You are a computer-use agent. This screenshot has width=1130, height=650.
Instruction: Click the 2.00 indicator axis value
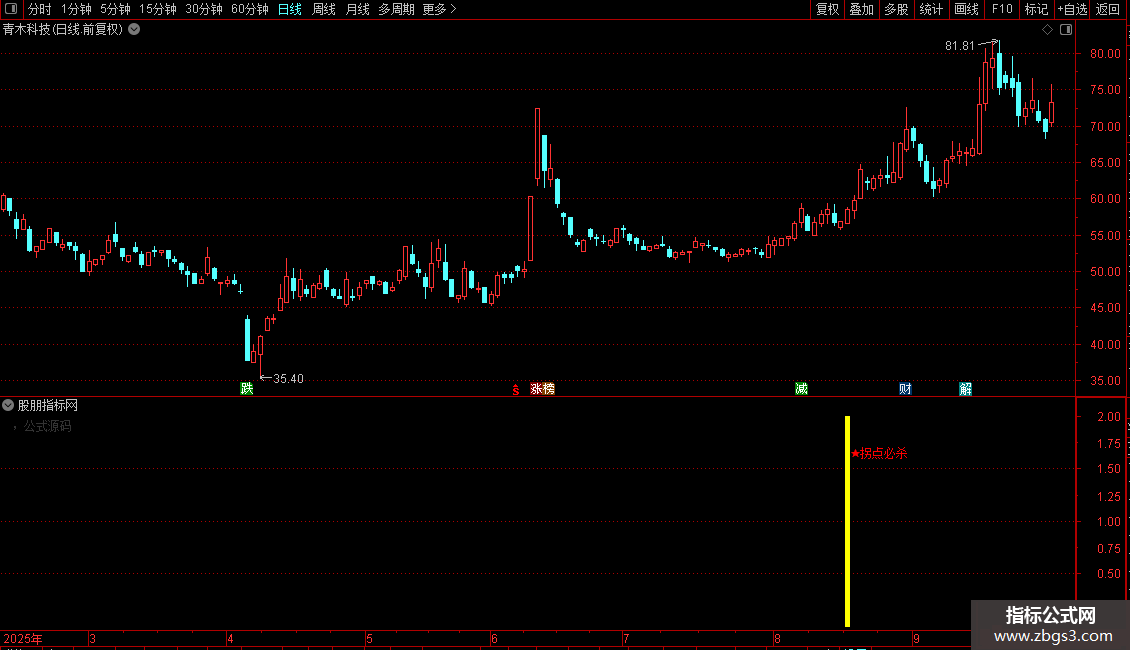click(1108, 417)
